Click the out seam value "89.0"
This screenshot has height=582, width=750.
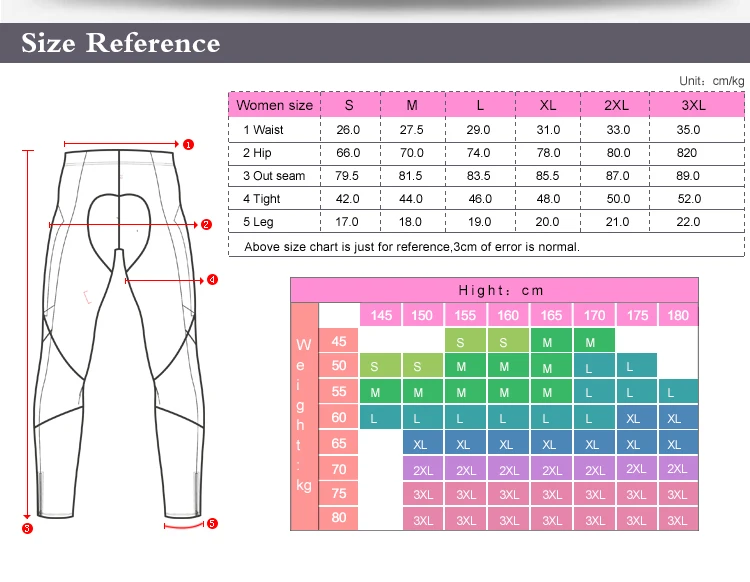point(688,176)
